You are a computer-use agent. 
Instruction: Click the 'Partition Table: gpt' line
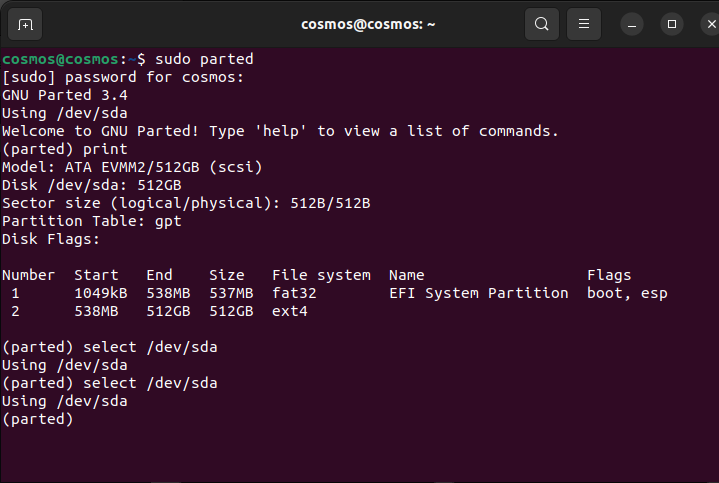pos(92,221)
